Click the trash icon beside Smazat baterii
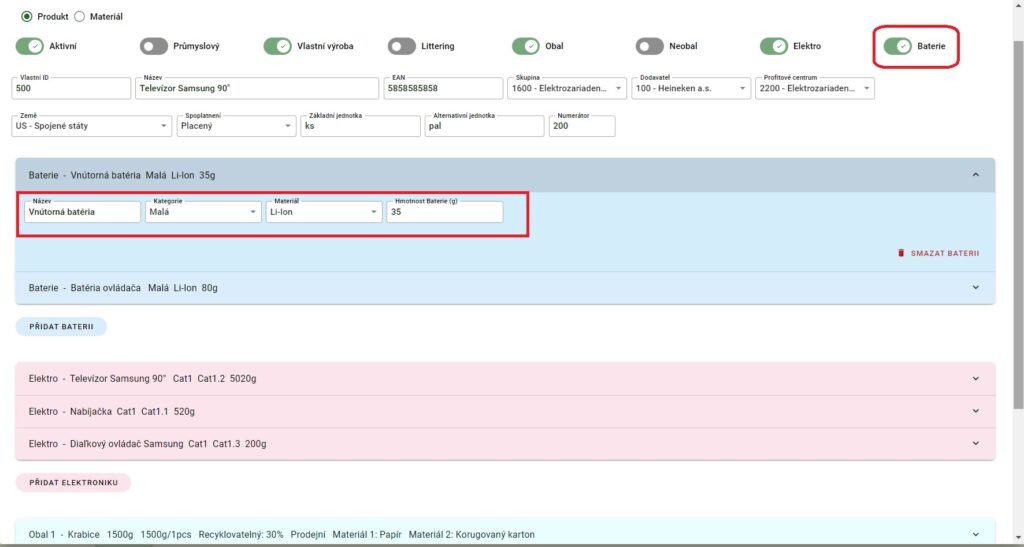This screenshot has width=1024, height=547. [x=901, y=253]
